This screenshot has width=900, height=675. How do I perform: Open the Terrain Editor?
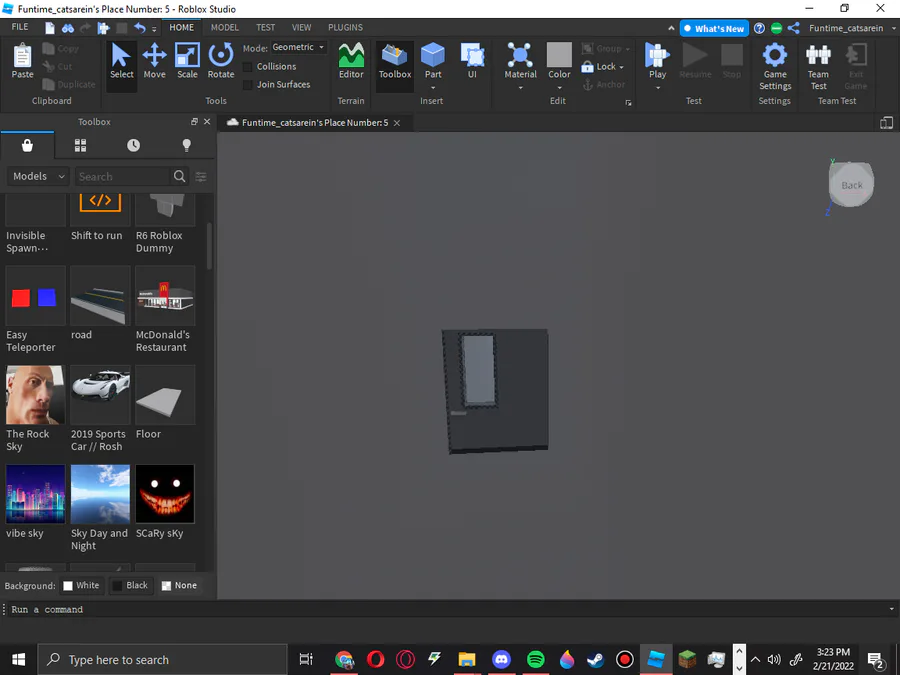pyautogui.click(x=351, y=60)
